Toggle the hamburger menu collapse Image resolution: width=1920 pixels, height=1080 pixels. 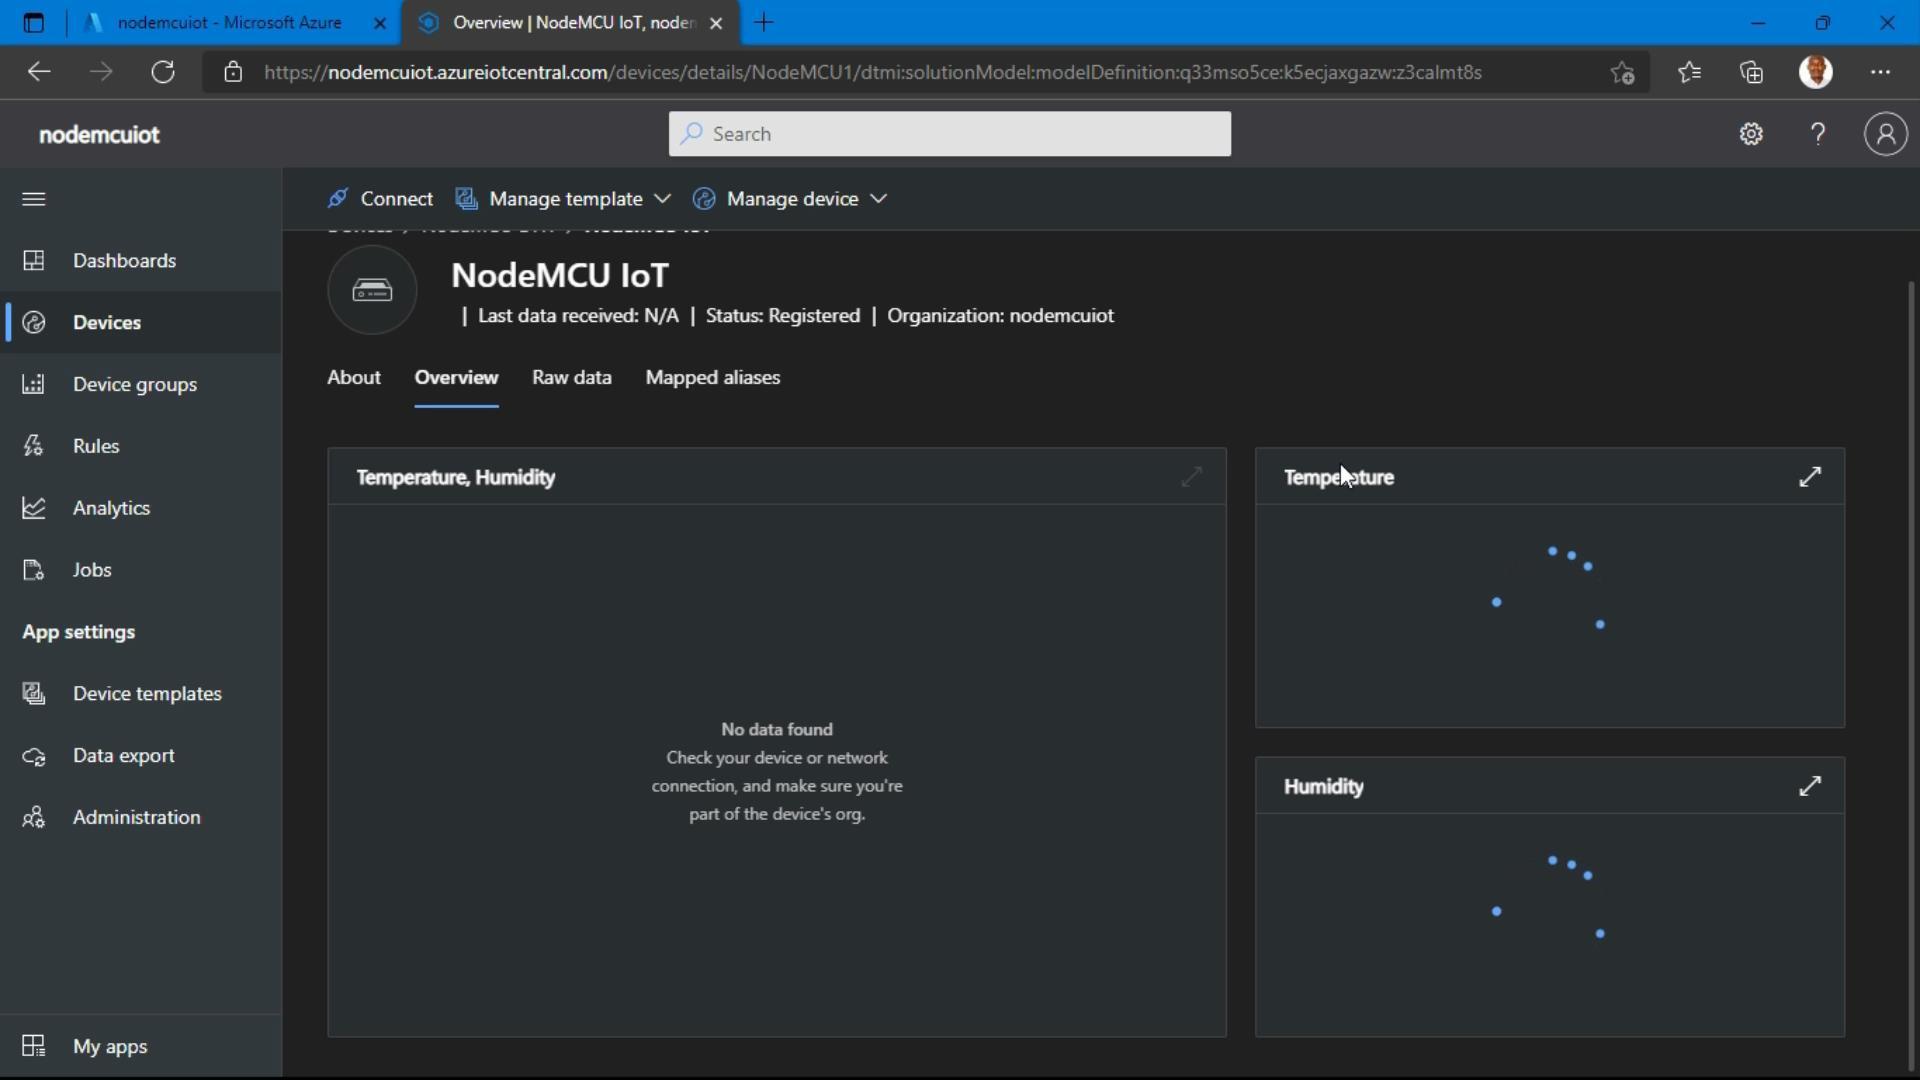tap(33, 199)
